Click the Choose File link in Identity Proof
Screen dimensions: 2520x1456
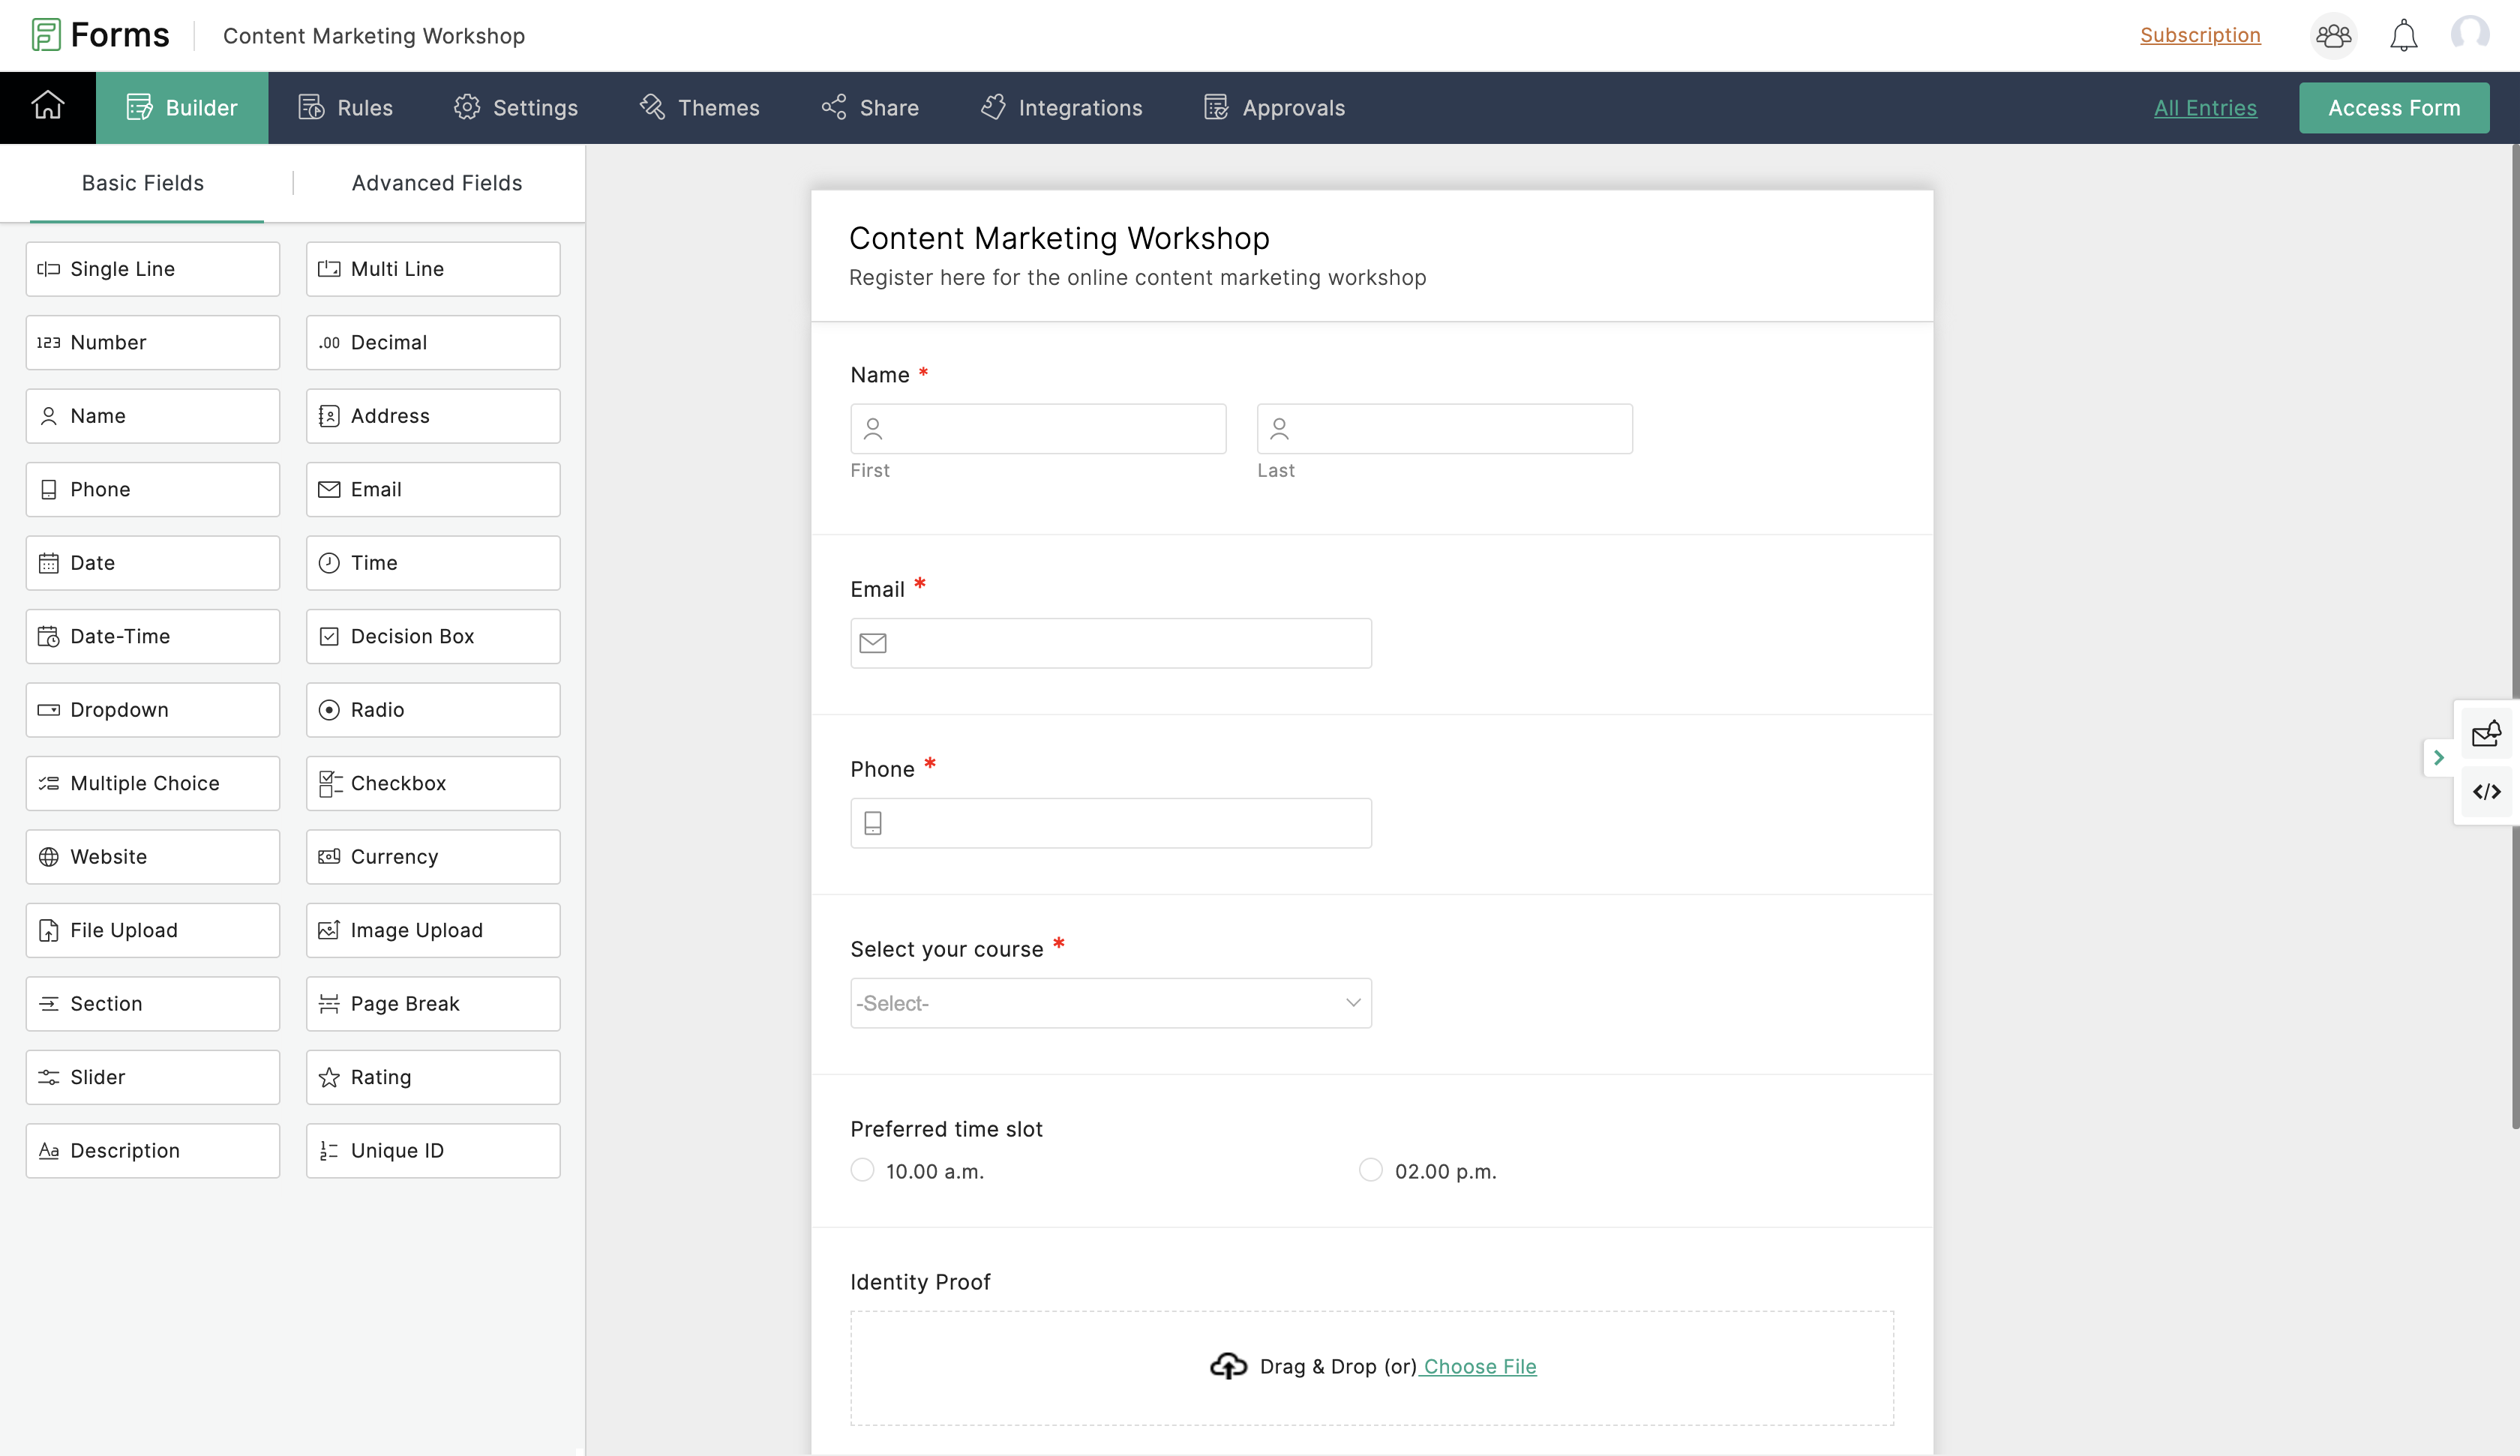pos(1480,1366)
